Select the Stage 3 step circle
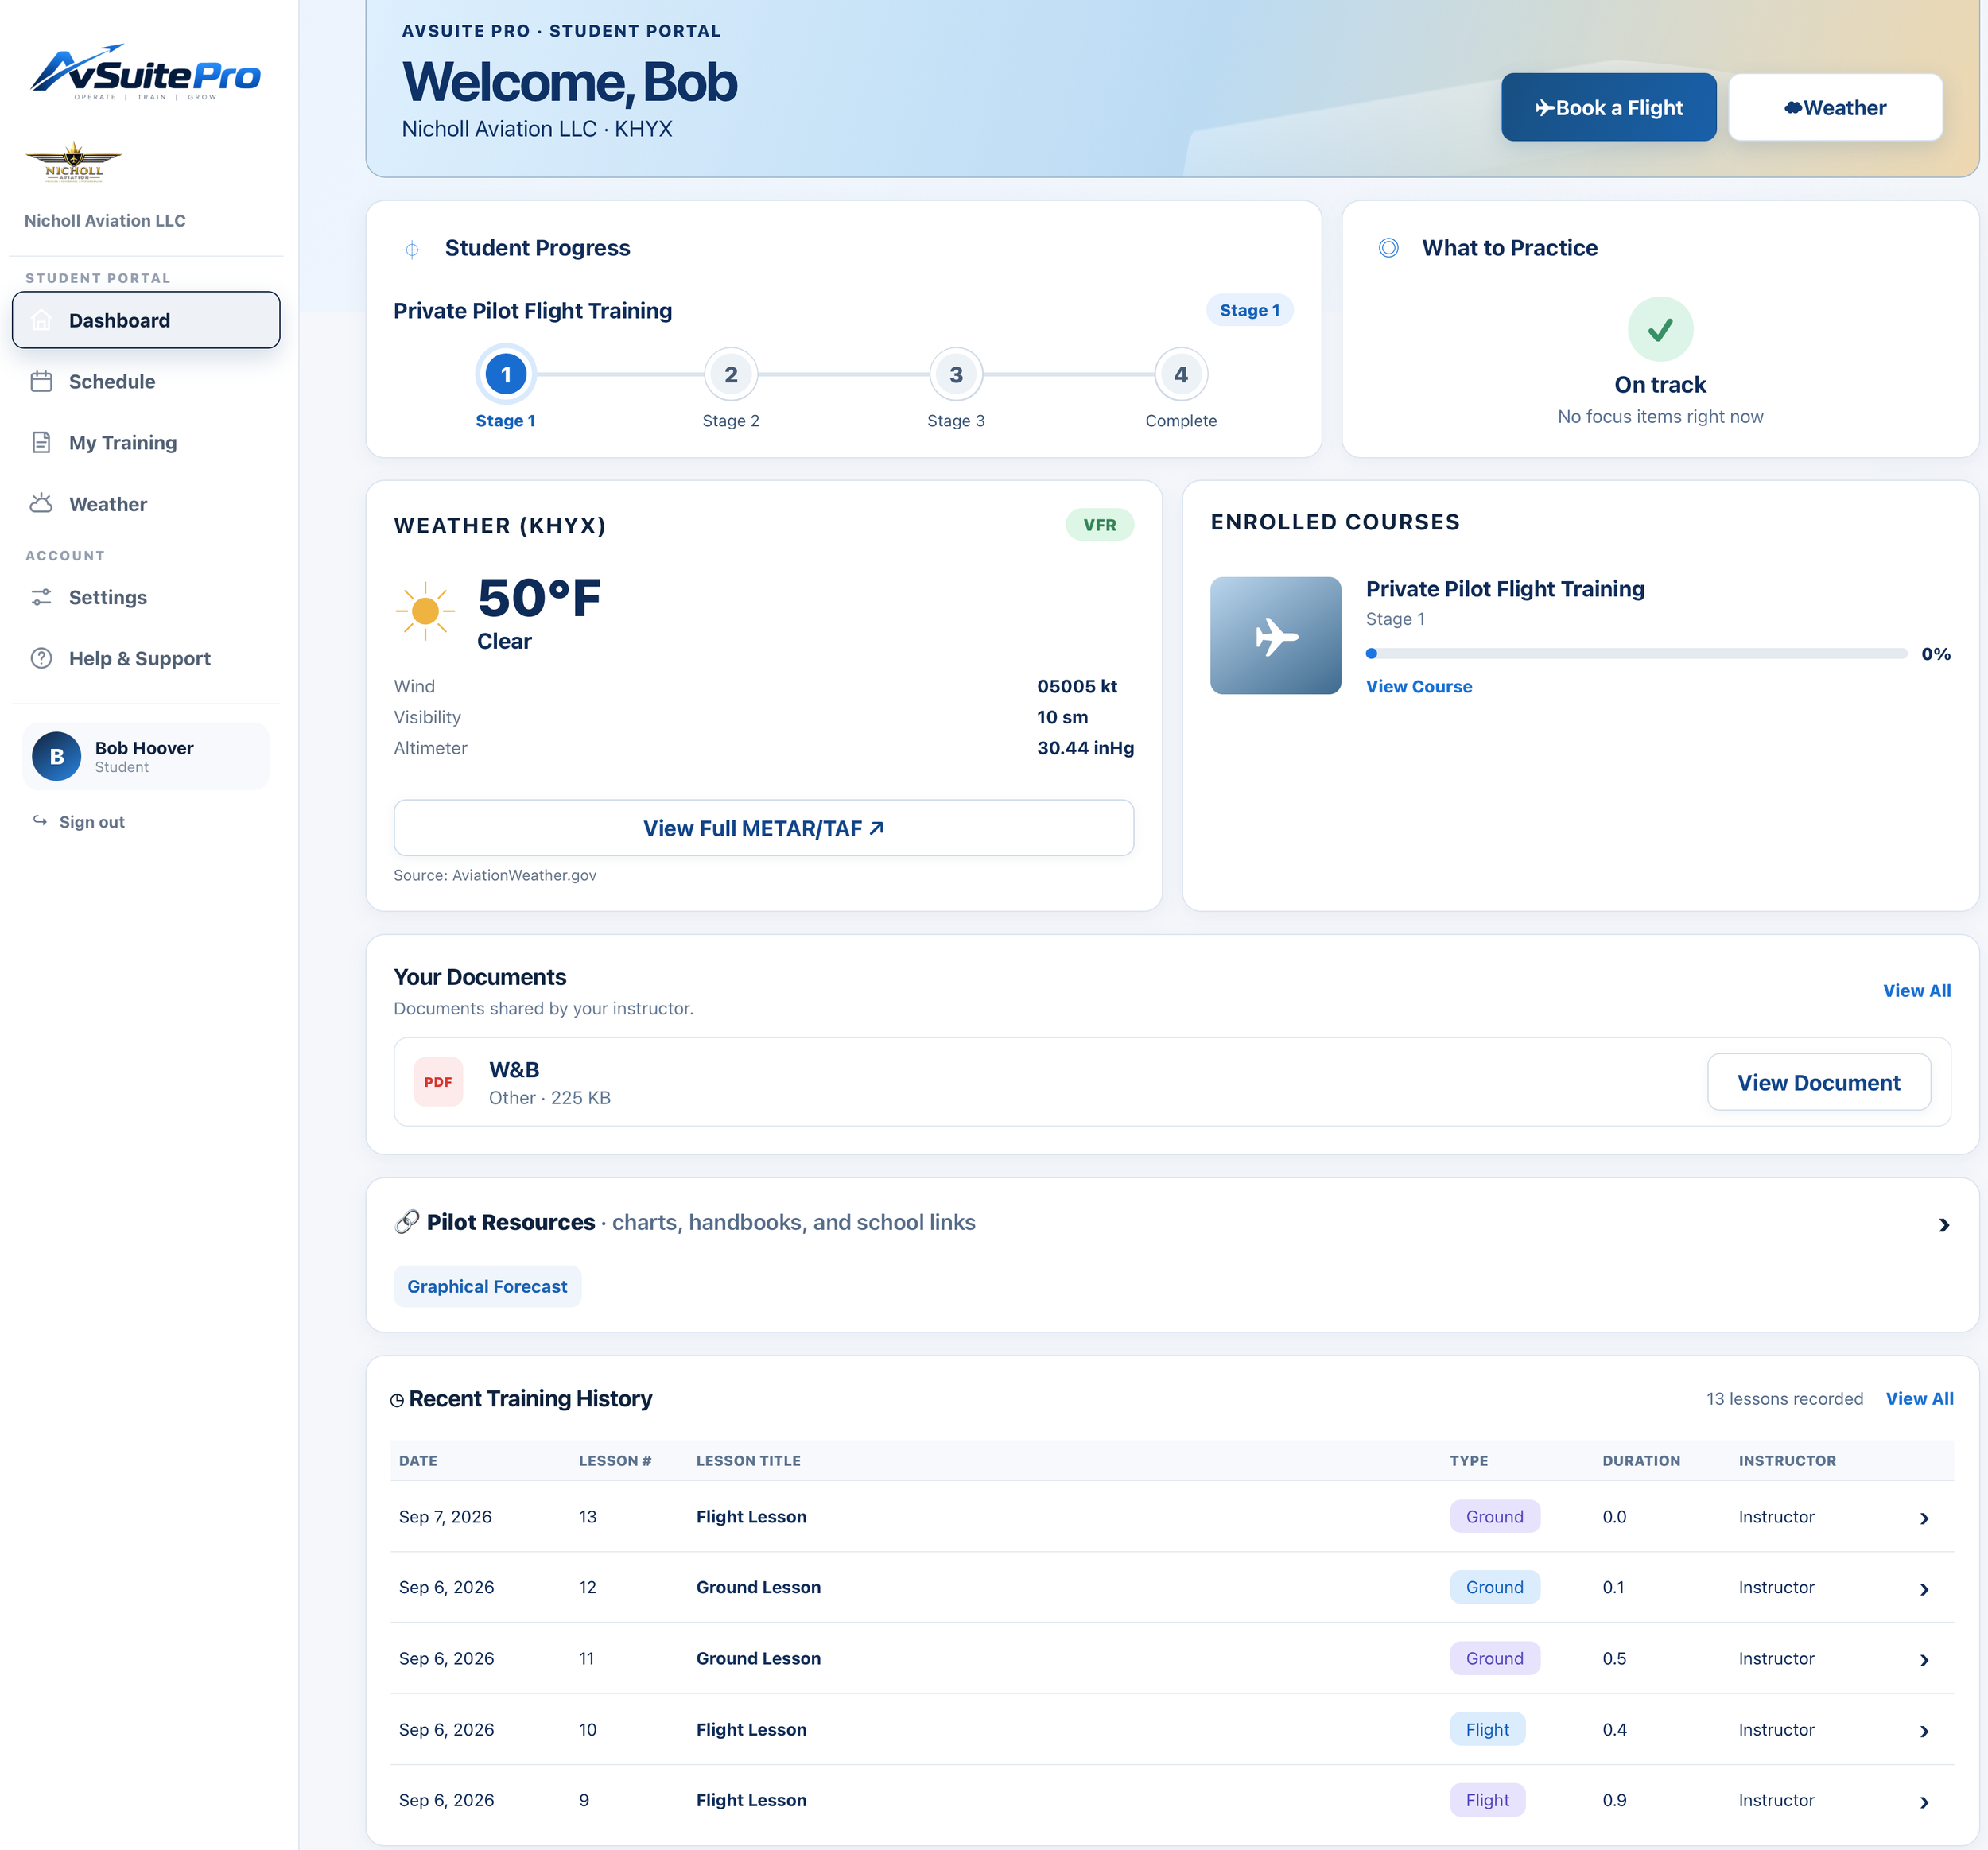Screen dimensions: 1988x1850 tap(955, 374)
